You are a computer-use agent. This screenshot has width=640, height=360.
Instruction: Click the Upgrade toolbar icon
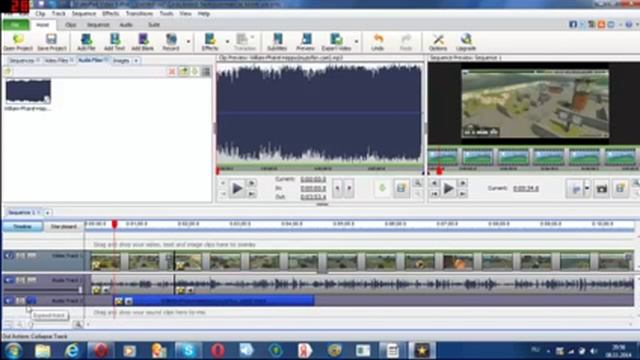click(x=466, y=42)
